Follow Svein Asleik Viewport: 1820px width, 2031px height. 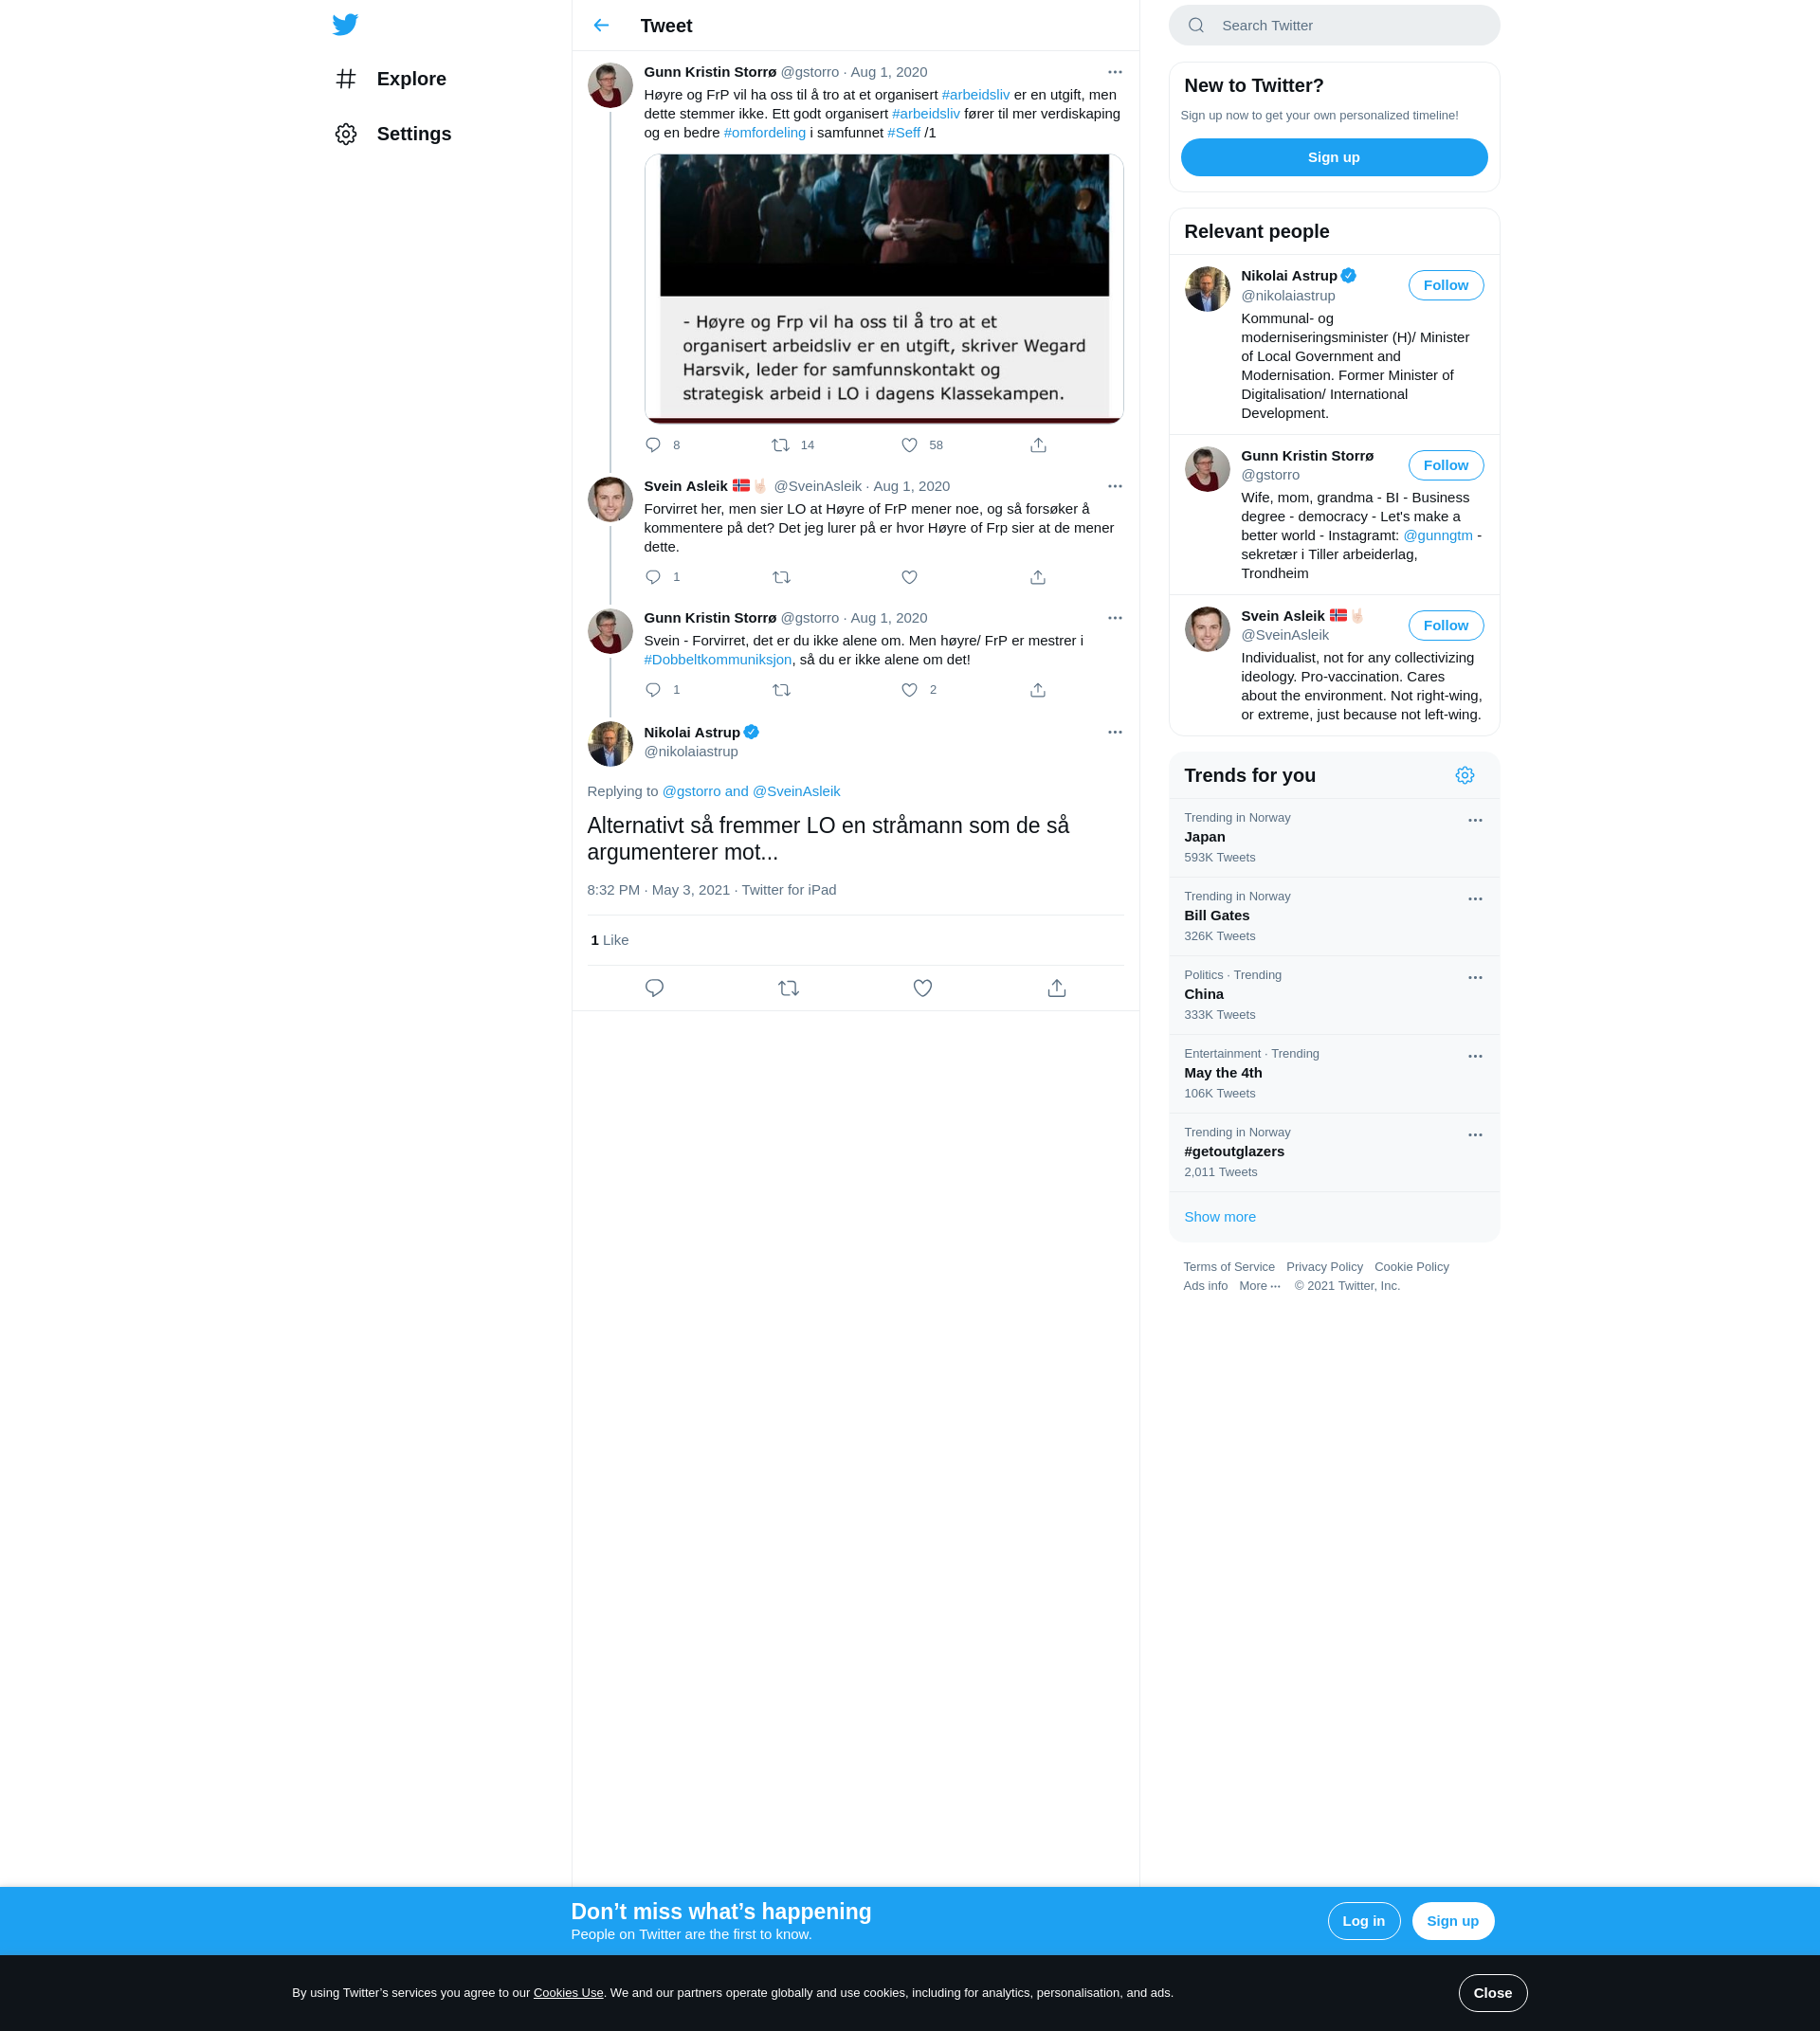tap(1445, 625)
